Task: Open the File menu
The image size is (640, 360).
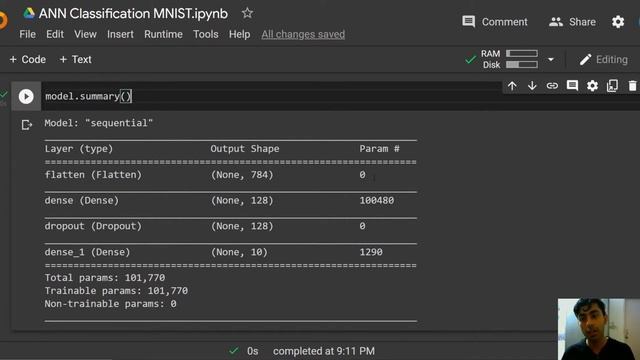Action: (x=27, y=34)
